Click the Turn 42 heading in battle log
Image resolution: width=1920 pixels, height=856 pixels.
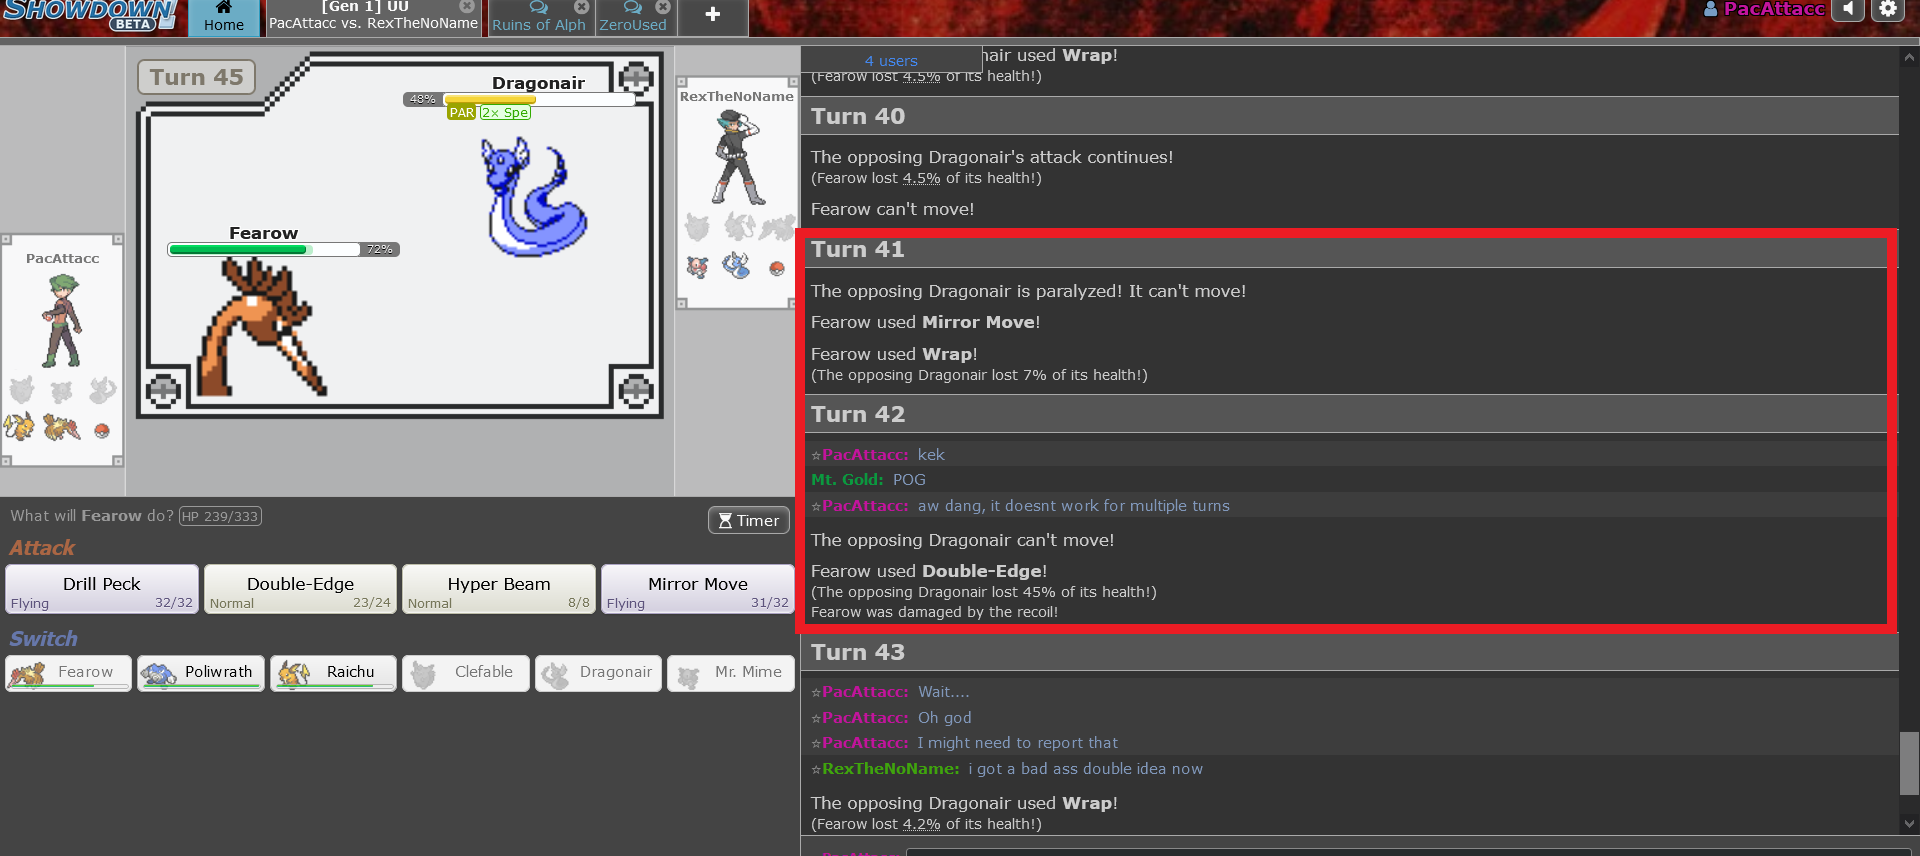point(857,414)
